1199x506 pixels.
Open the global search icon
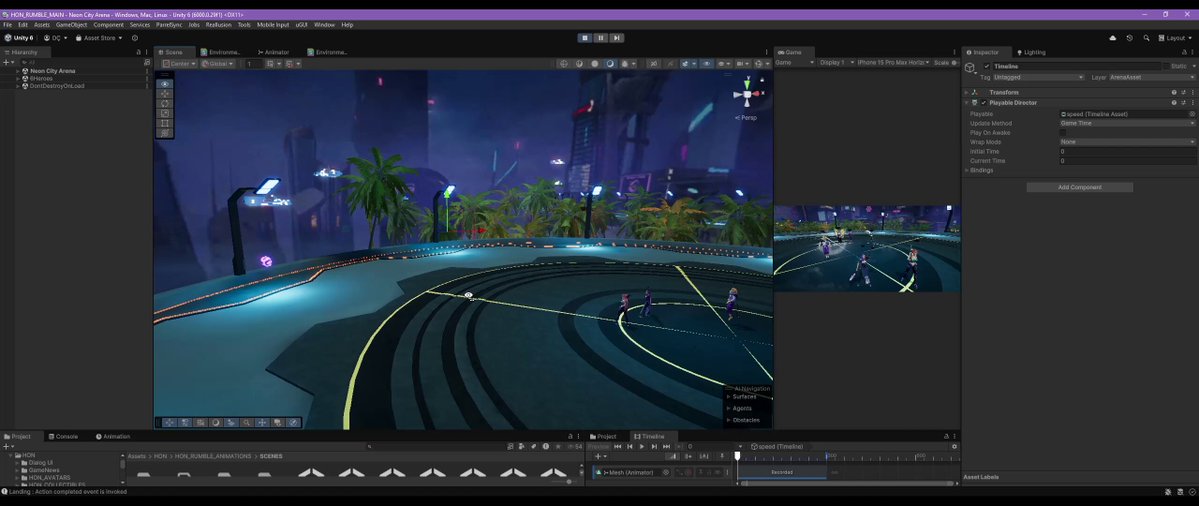pos(1146,37)
